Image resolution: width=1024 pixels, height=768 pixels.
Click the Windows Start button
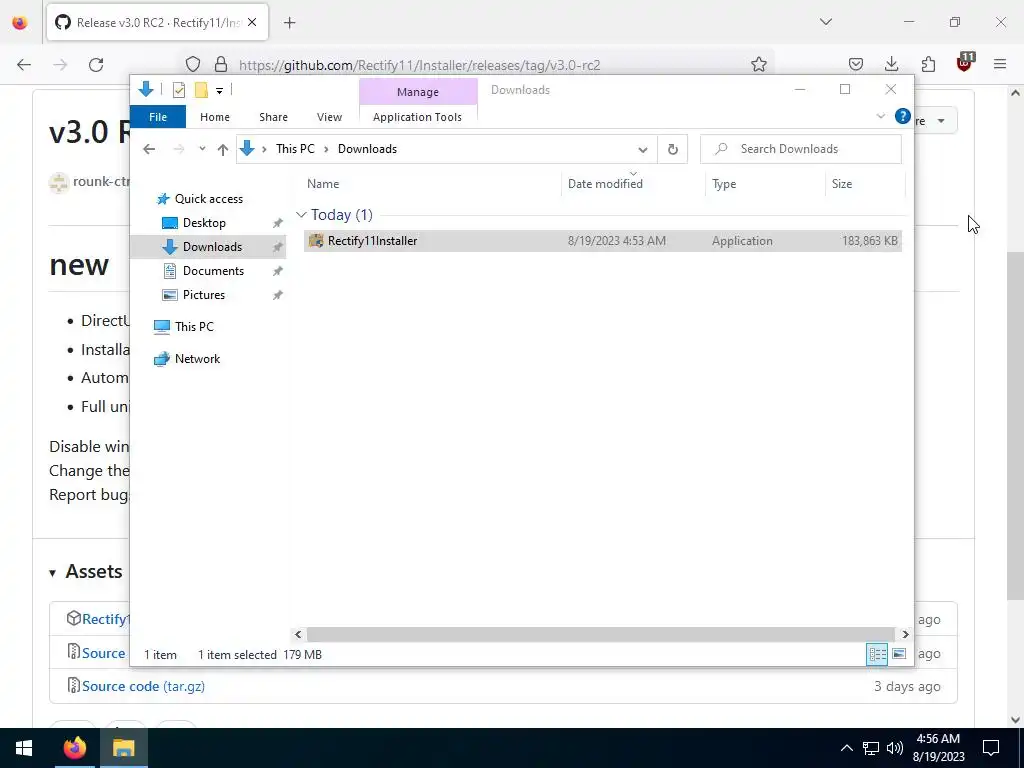tap(24, 748)
